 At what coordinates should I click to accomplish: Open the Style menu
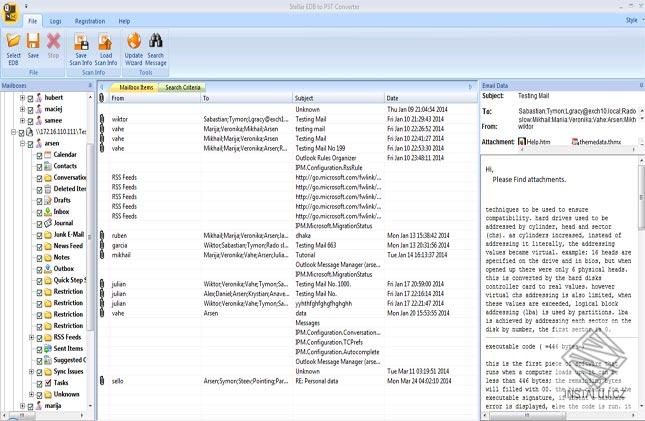pos(633,20)
